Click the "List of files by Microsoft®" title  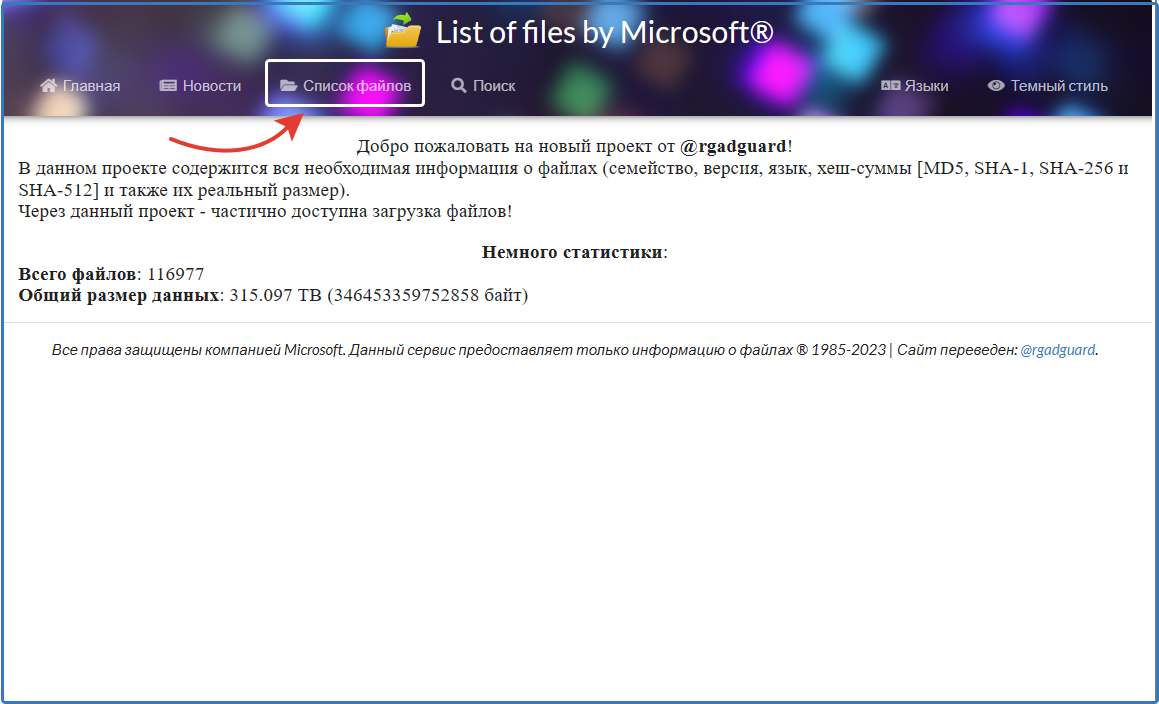pyautogui.click(x=605, y=33)
